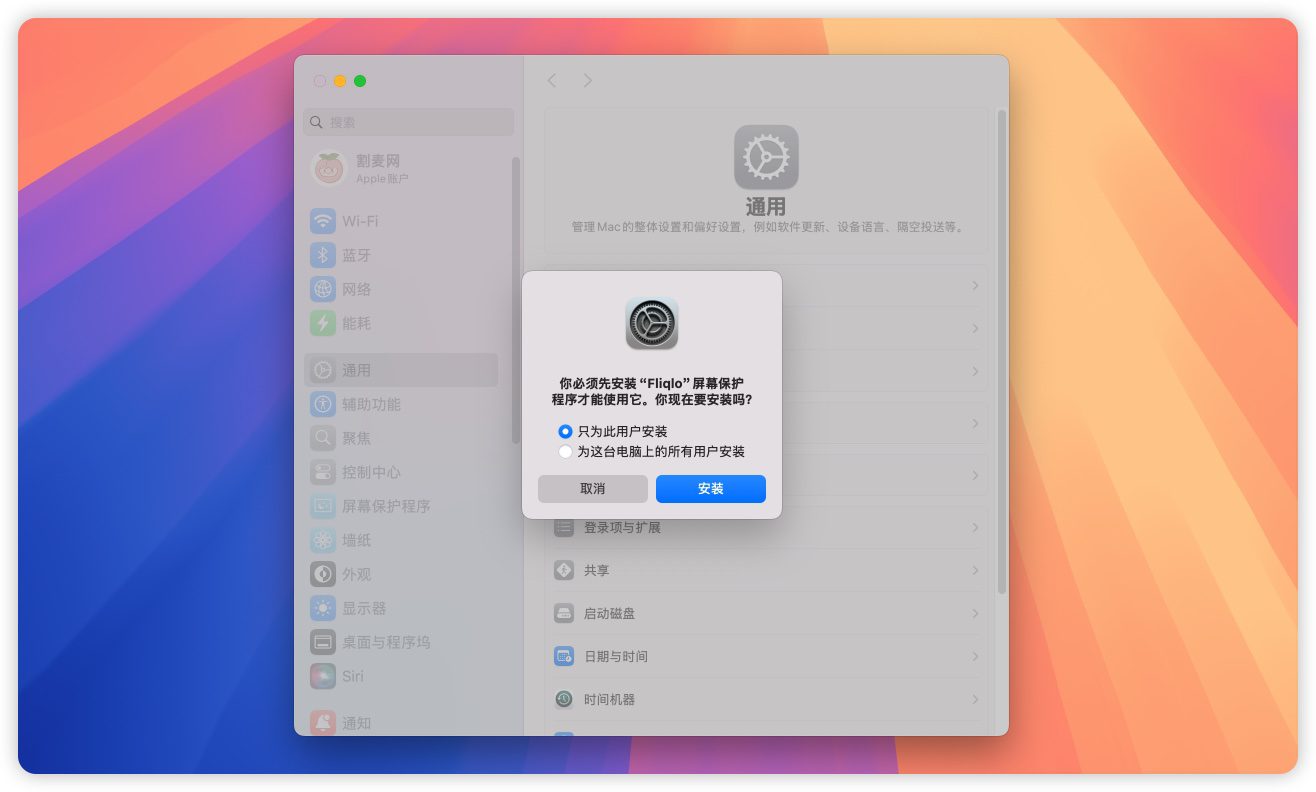Select 只为此用户安装 radio option
This screenshot has height=792, width=1316.
[x=565, y=432]
